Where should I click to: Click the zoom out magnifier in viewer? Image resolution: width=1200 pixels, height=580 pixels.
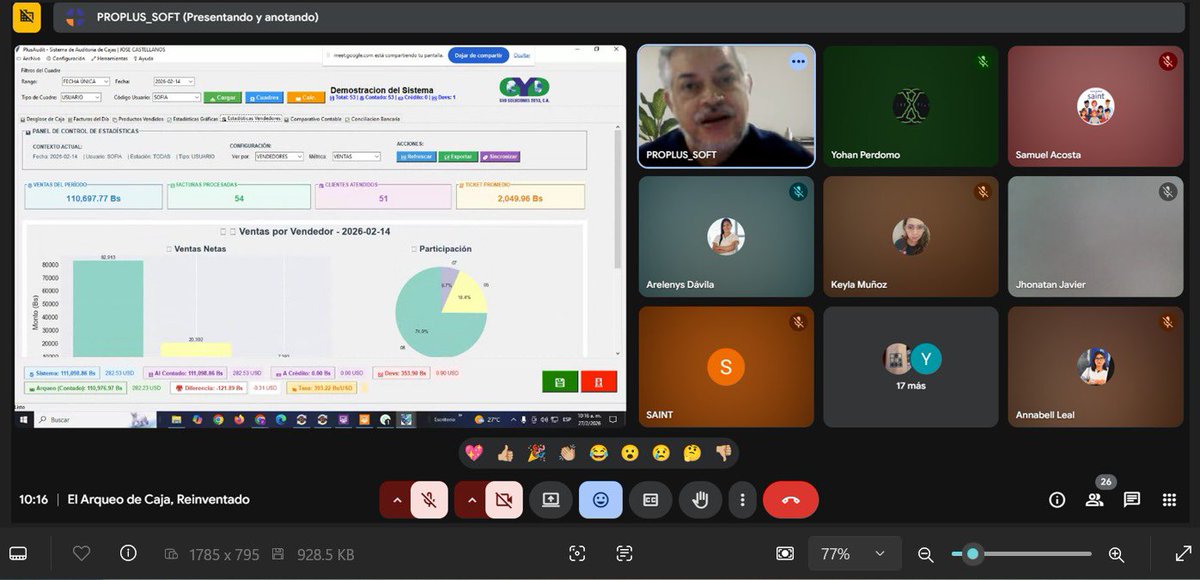tap(926, 554)
